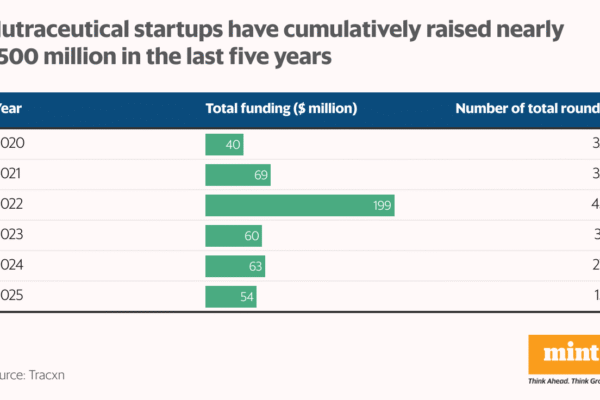This screenshot has height=400, width=600.
Task: Click the 2025 year label
Action: coord(12,297)
